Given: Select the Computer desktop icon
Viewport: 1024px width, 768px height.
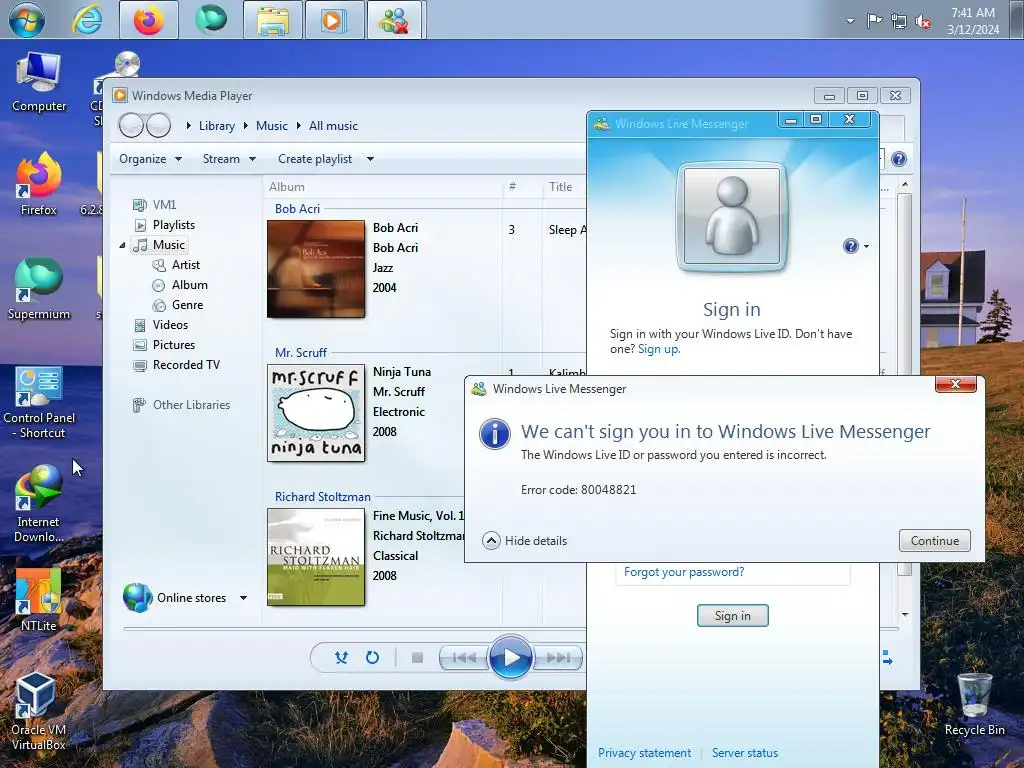Looking at the screenshot, I should (39, 82).
